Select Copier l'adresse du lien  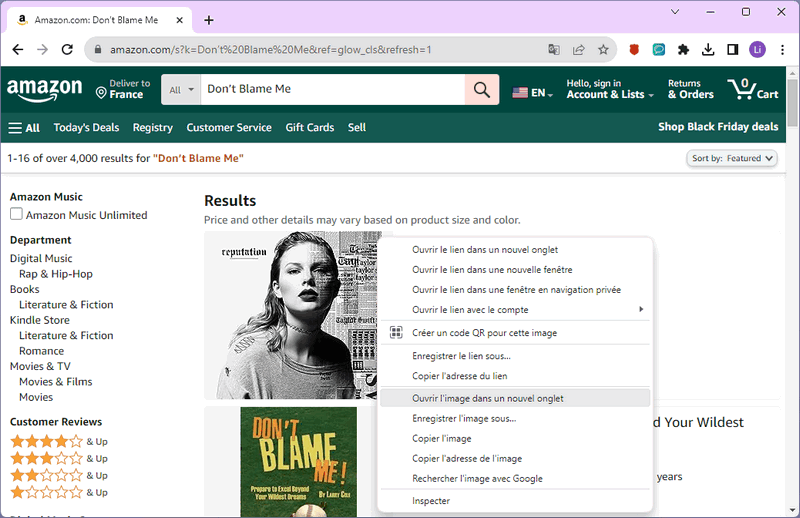[515, 376]
